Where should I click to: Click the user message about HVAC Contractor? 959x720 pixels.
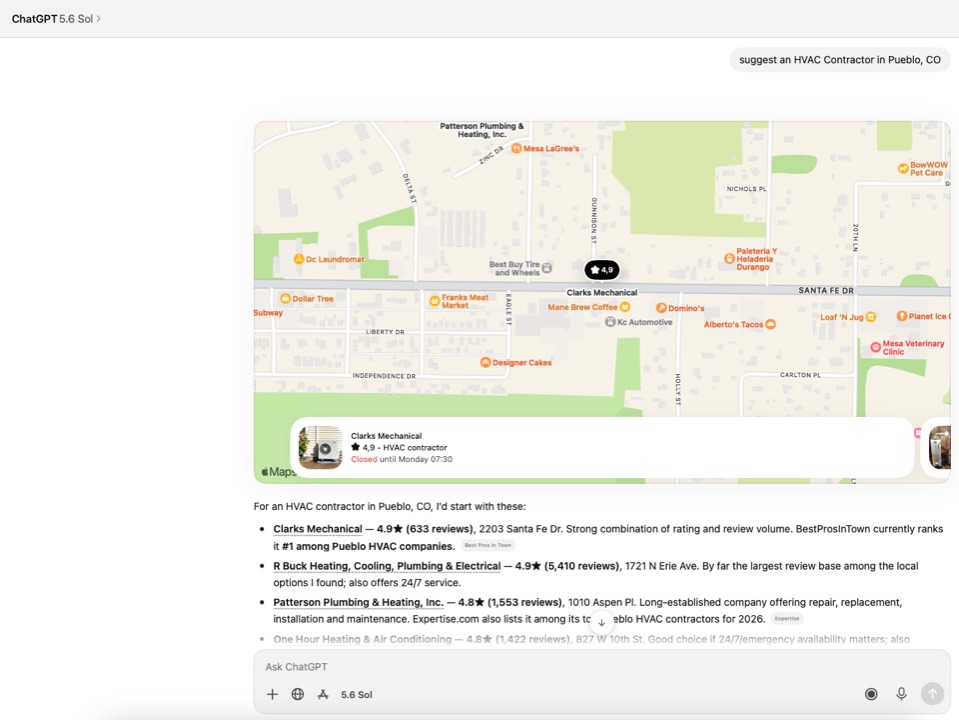pyautogui.click(x=840, y=60)
